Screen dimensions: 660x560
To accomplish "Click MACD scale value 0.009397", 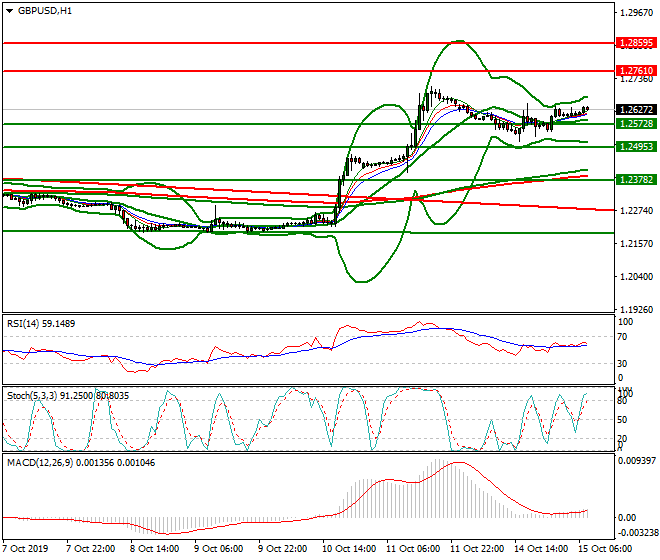I will [637, 461].
